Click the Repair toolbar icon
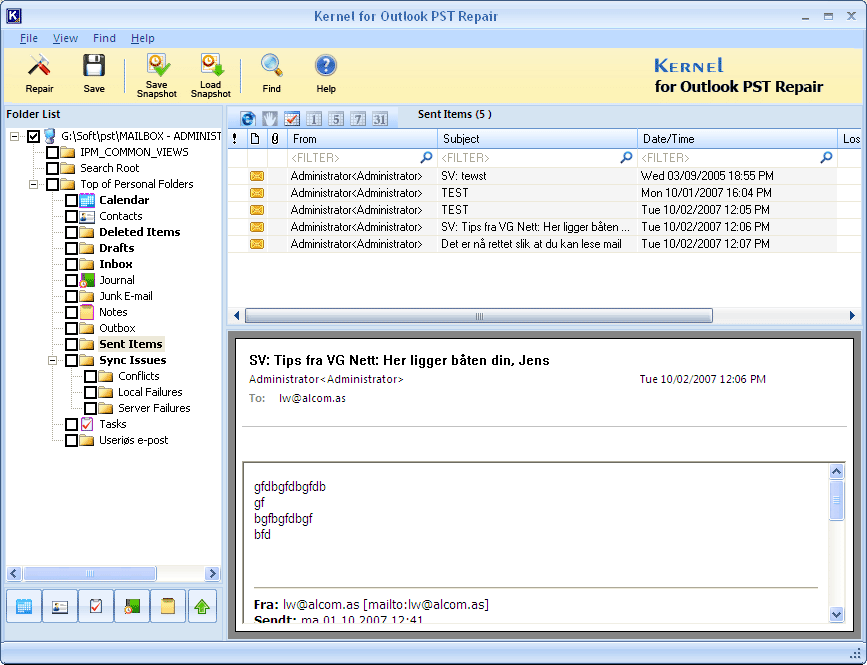 (x=39, y=66)
